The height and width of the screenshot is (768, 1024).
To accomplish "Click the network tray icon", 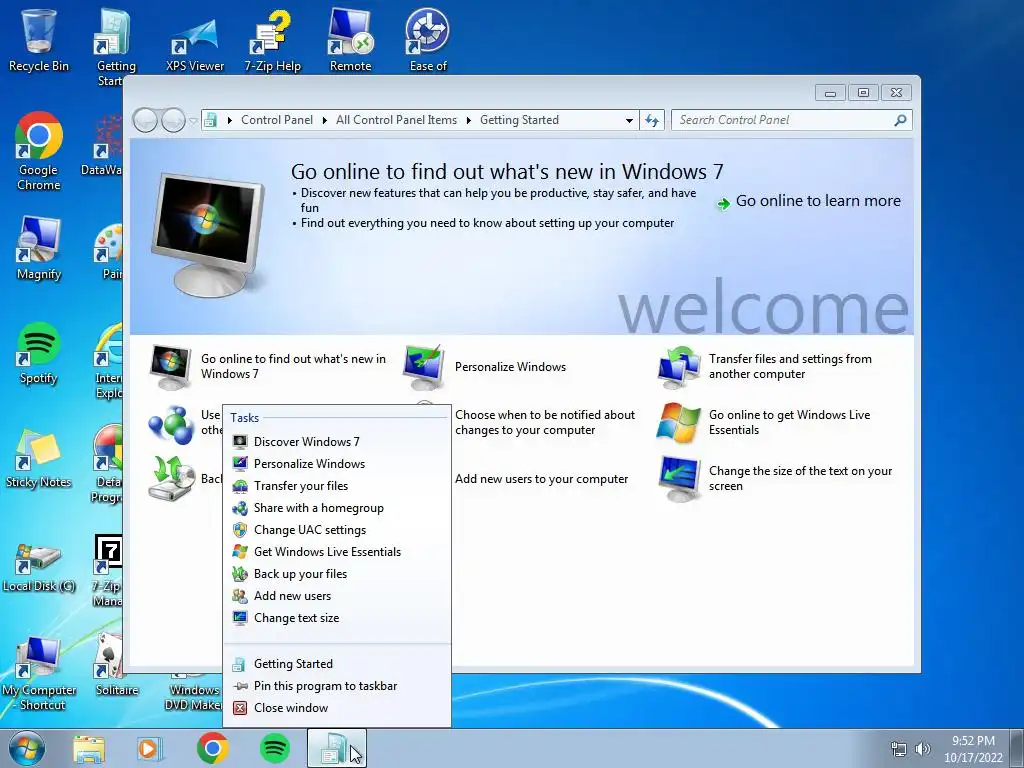I will (899, 749).
